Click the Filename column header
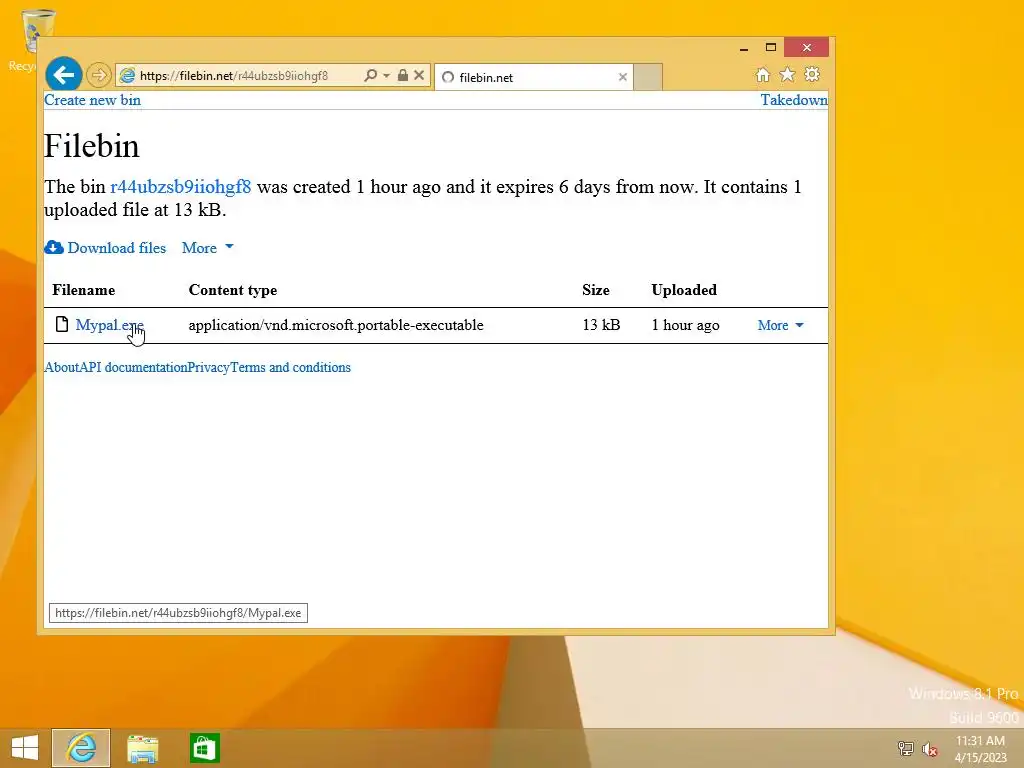1024x768 pixels. click(84, 290)
